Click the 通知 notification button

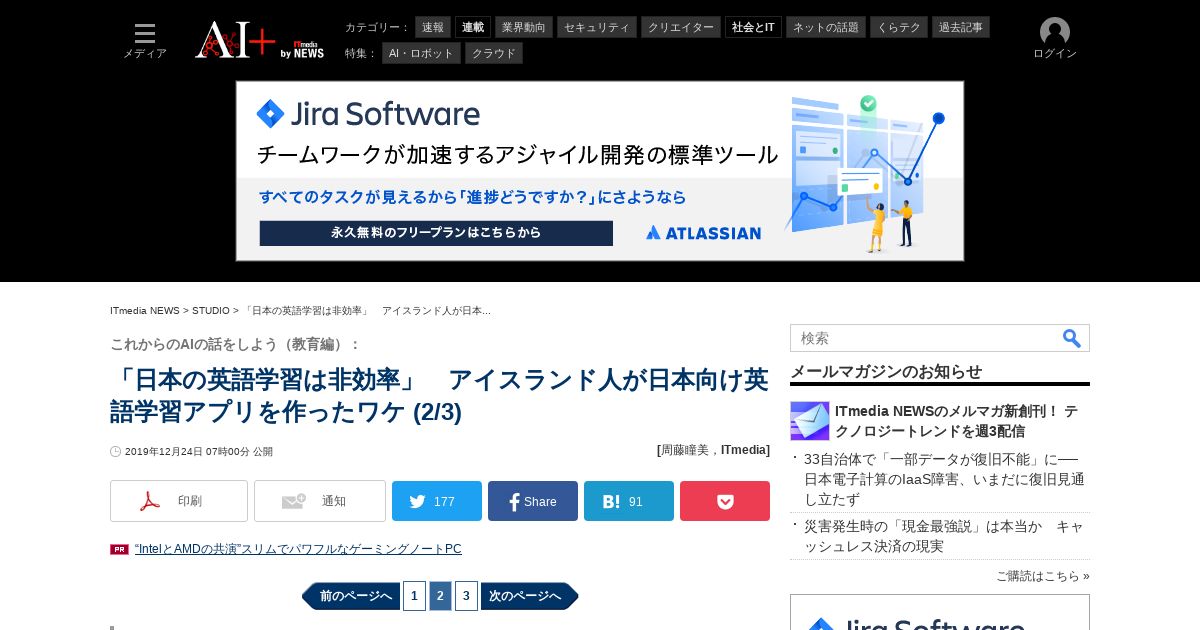click(x=320, y=501)
